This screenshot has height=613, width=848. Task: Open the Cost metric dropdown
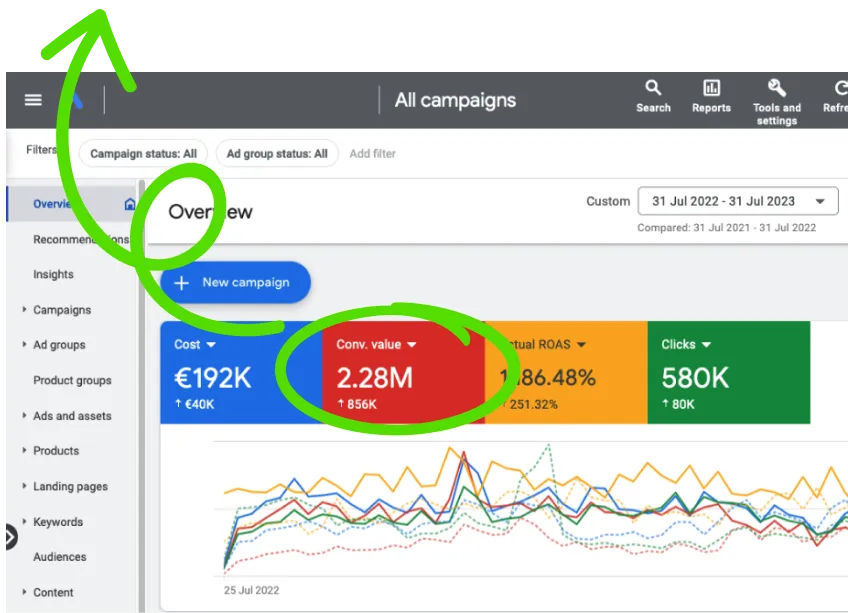(x=211, y=345)
